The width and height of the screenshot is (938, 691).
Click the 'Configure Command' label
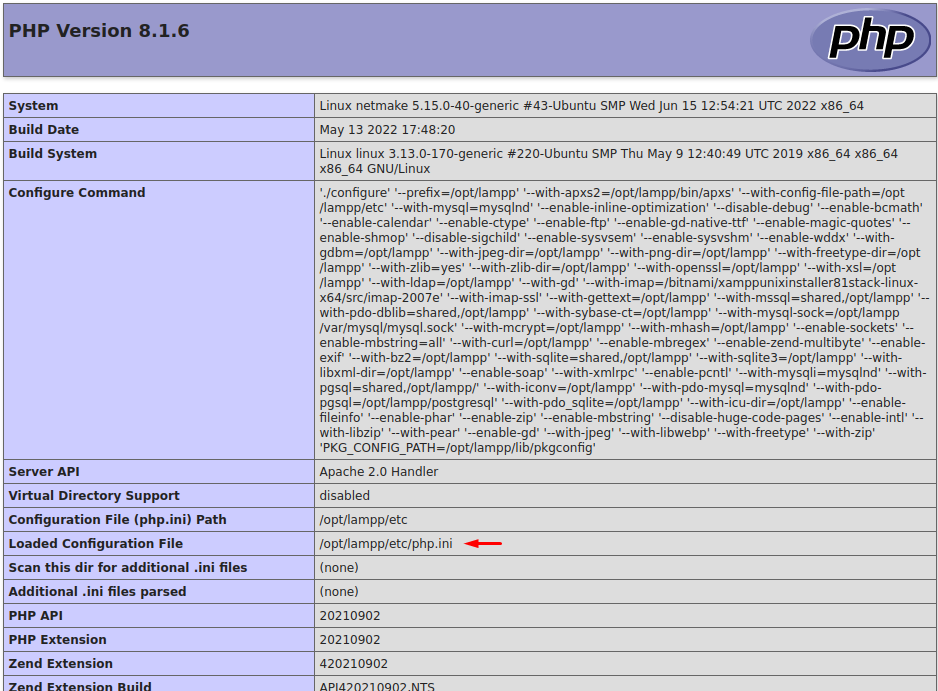point(77,193)
